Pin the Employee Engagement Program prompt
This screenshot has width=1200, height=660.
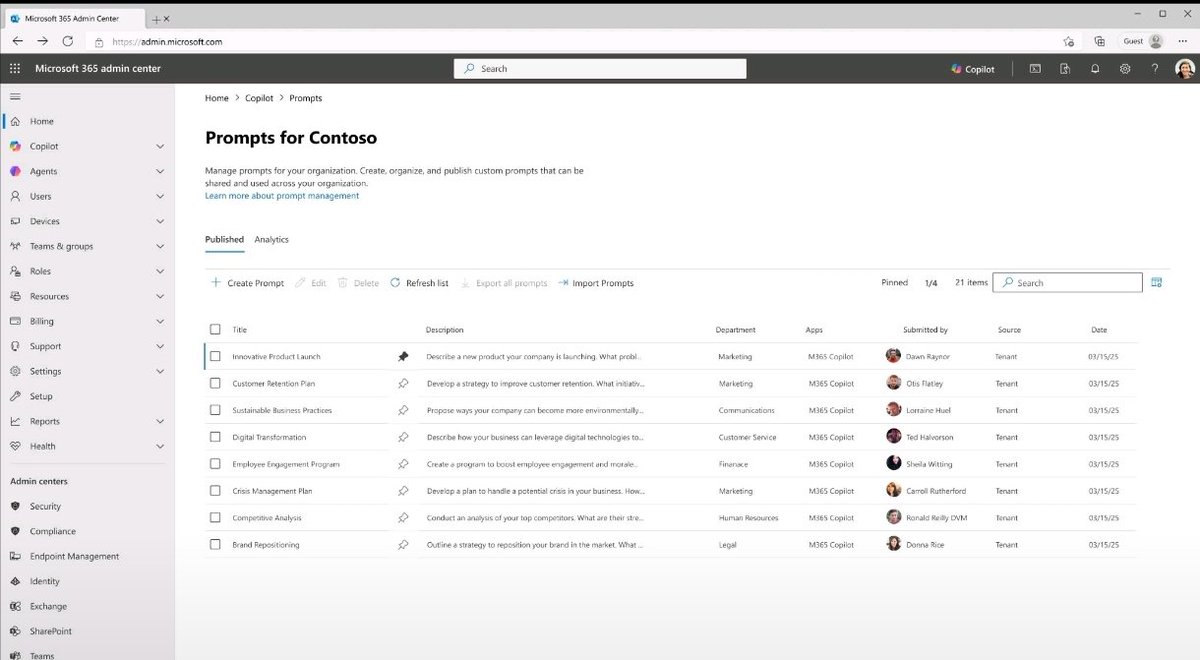pyautogui.click(x=403, y=464)
